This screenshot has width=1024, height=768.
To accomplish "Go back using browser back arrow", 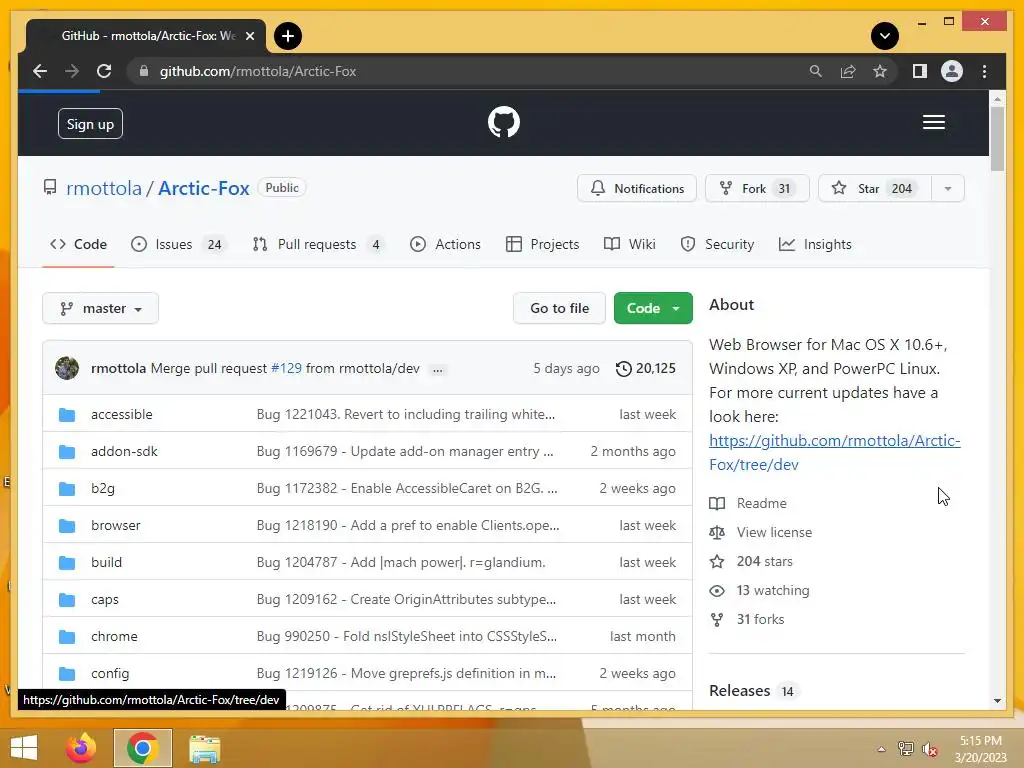I will (x=40, y=71).
